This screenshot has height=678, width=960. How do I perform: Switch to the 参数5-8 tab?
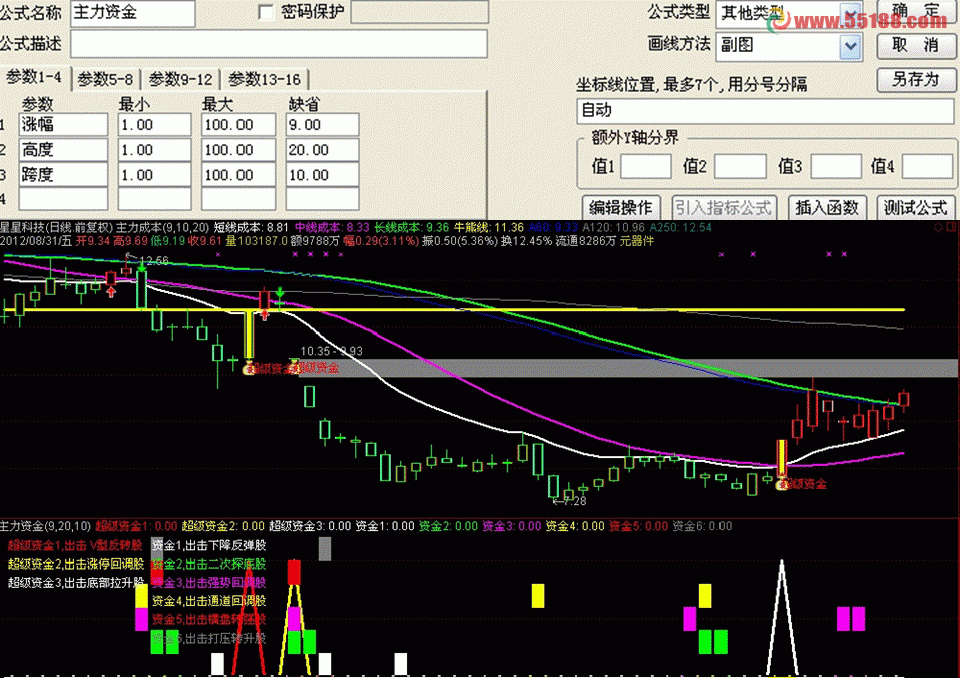pos(105,79)
